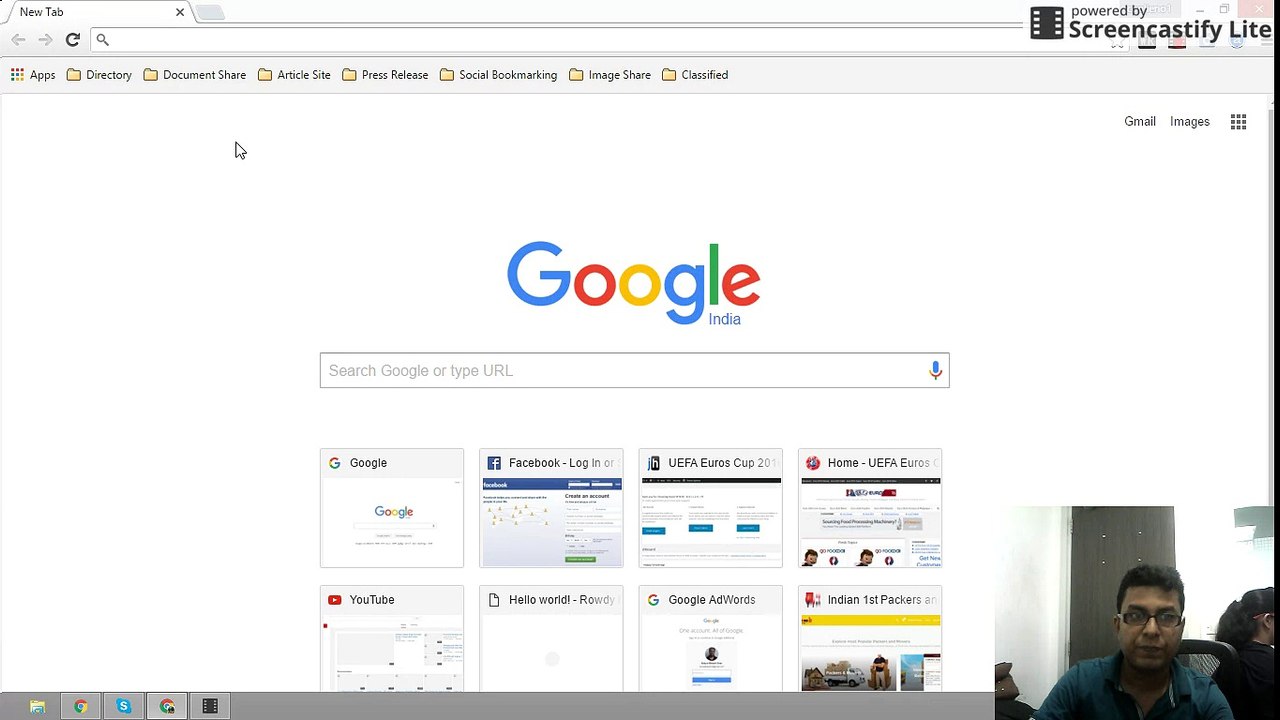
Task: Open the Hello world! - Rowdy tile
Action: point(551,639)
